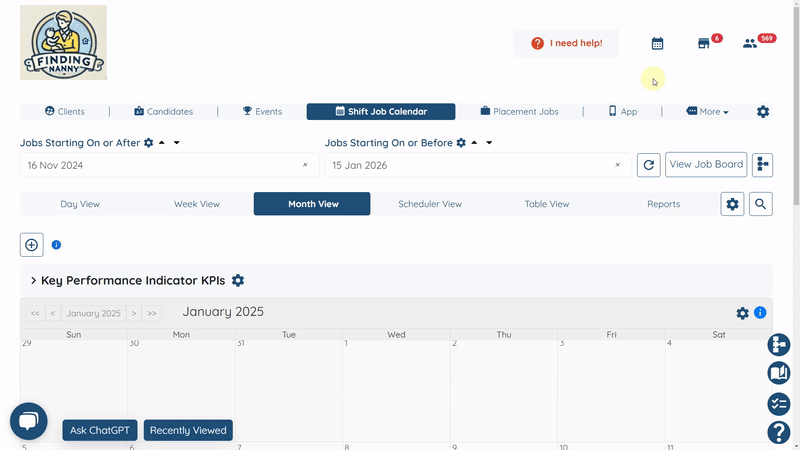Select Month View tab

(x=312, y=204)
